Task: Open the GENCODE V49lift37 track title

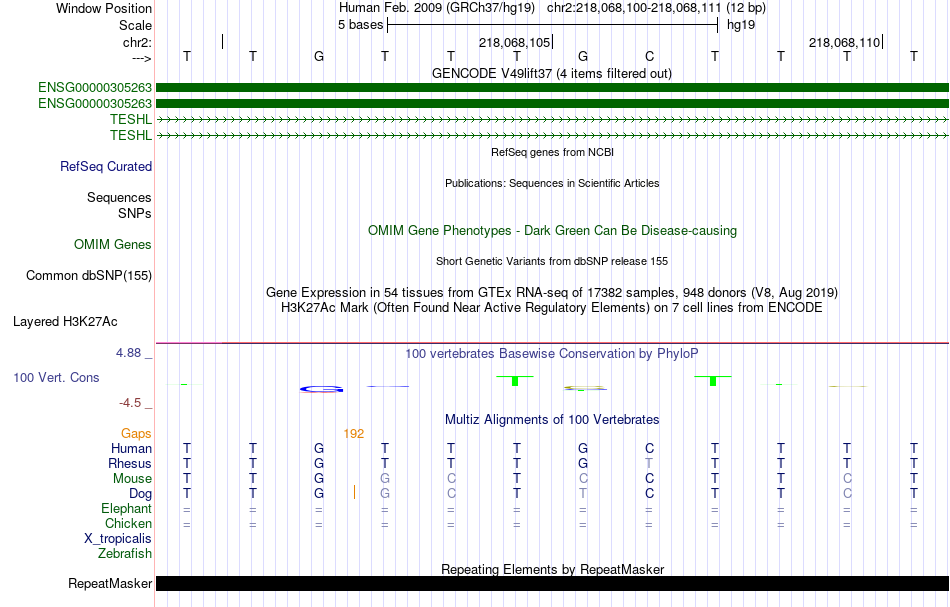Action: pos(552,73)
